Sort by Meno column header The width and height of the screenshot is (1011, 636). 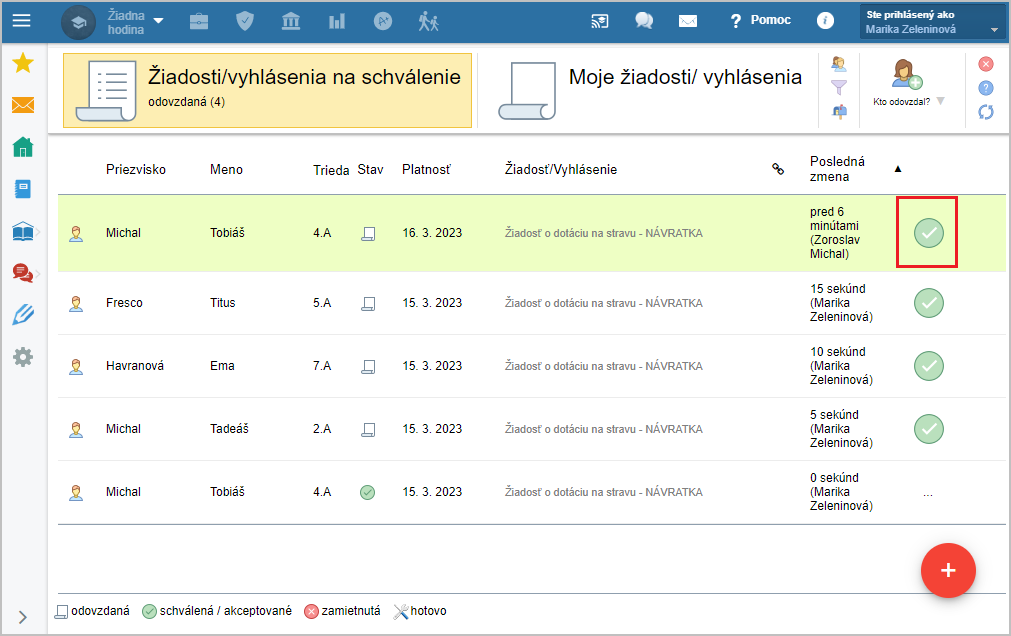point(226,170)
